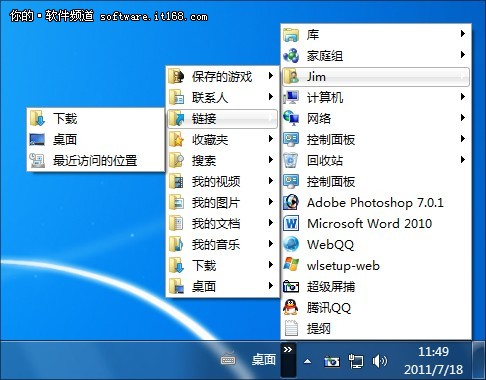Image resolution: width=486 pixels, height=380 pixels.
Task: Expand the 库 submenu arrow
Action: (x=463, y=34)
